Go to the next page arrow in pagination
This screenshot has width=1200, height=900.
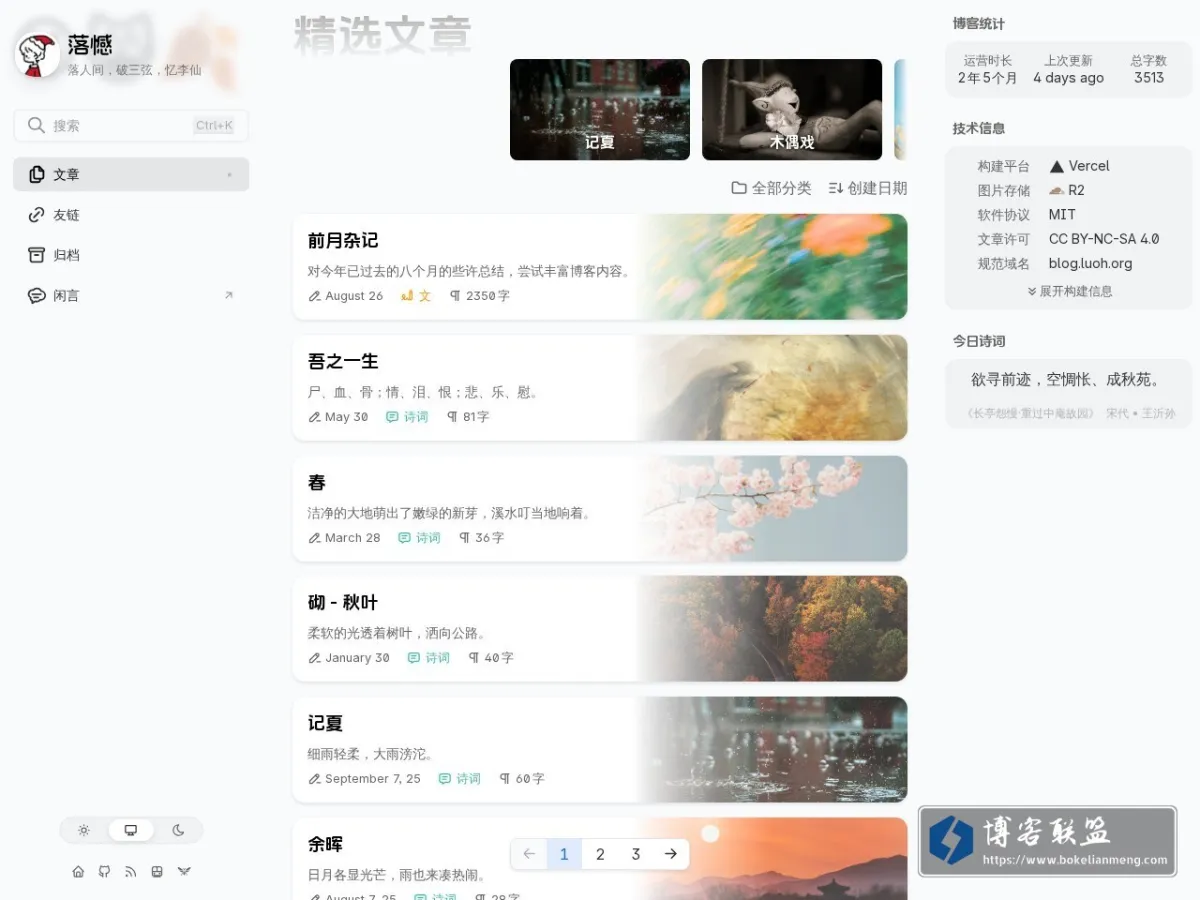click(x=671, y=854)
